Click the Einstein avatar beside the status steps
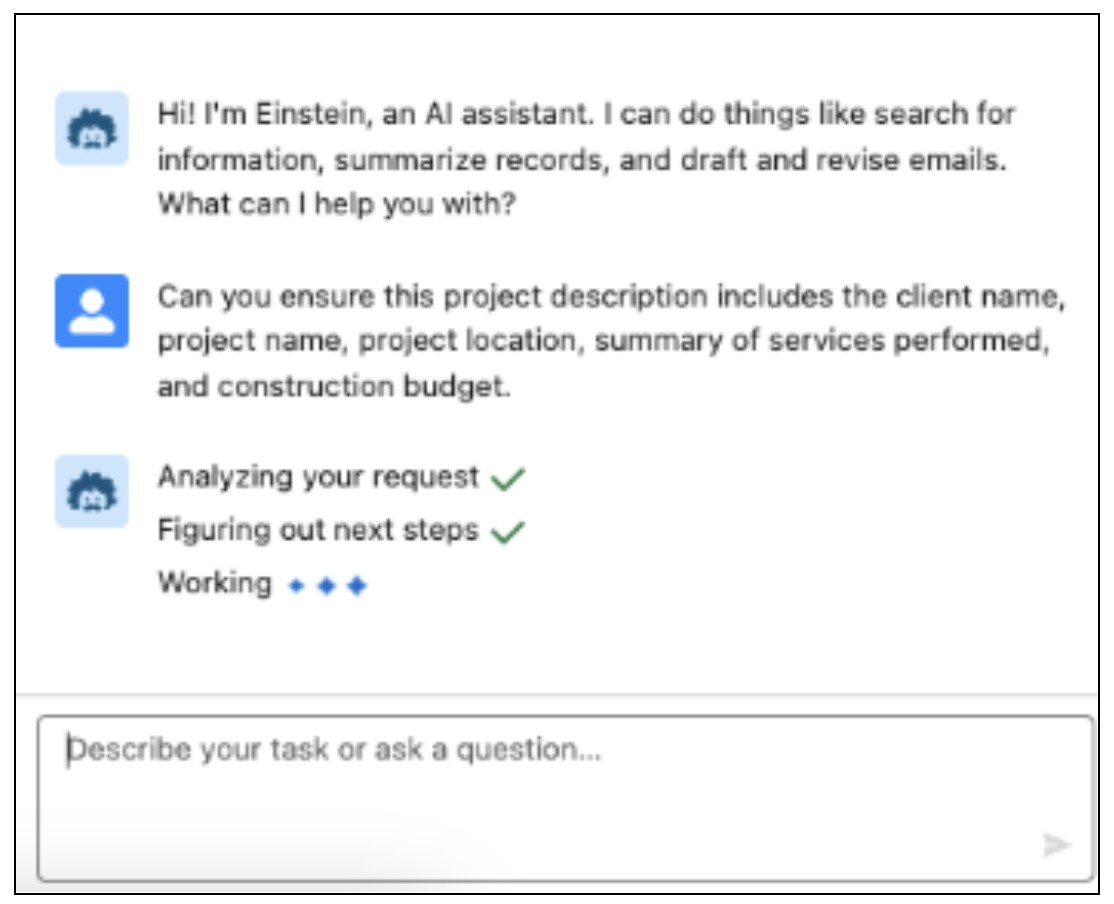Screen dimensions: 1114x904 [91, 491]
